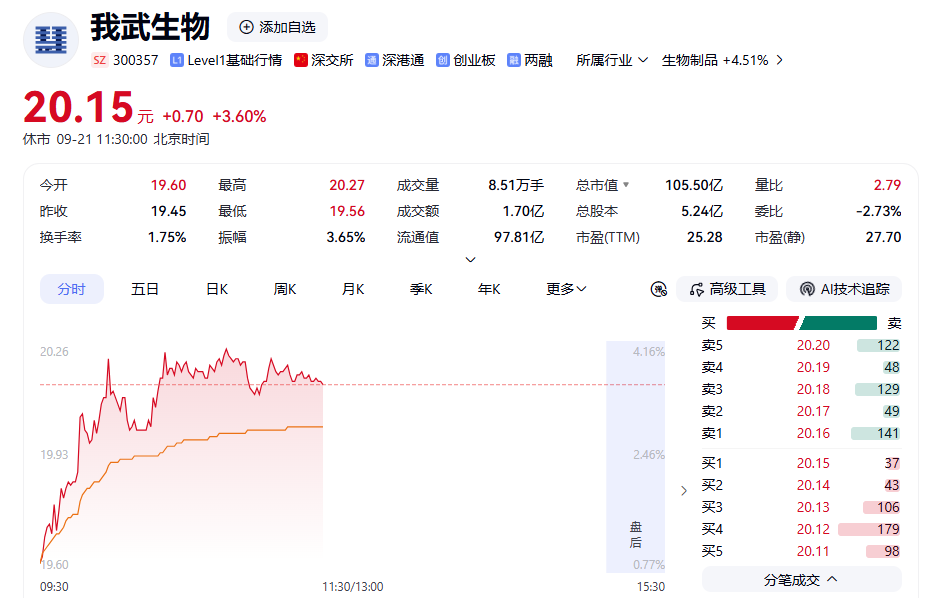
Task: Switch to the 周K chart tab
Action: [x=285, y=289]
